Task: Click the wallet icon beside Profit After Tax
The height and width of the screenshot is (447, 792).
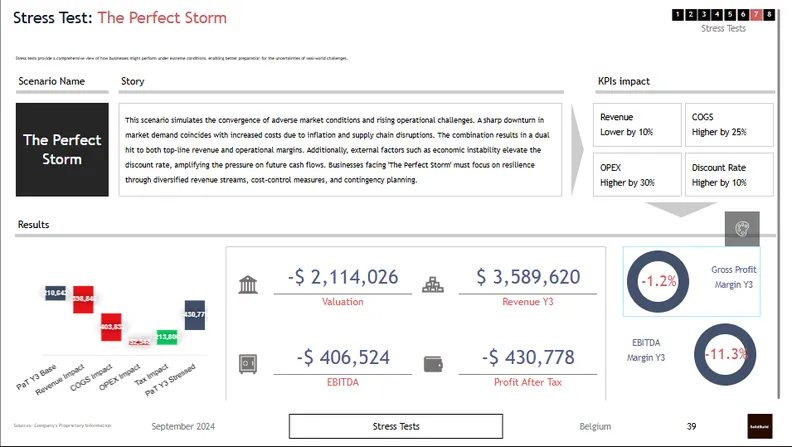Action: coord(431,364)
